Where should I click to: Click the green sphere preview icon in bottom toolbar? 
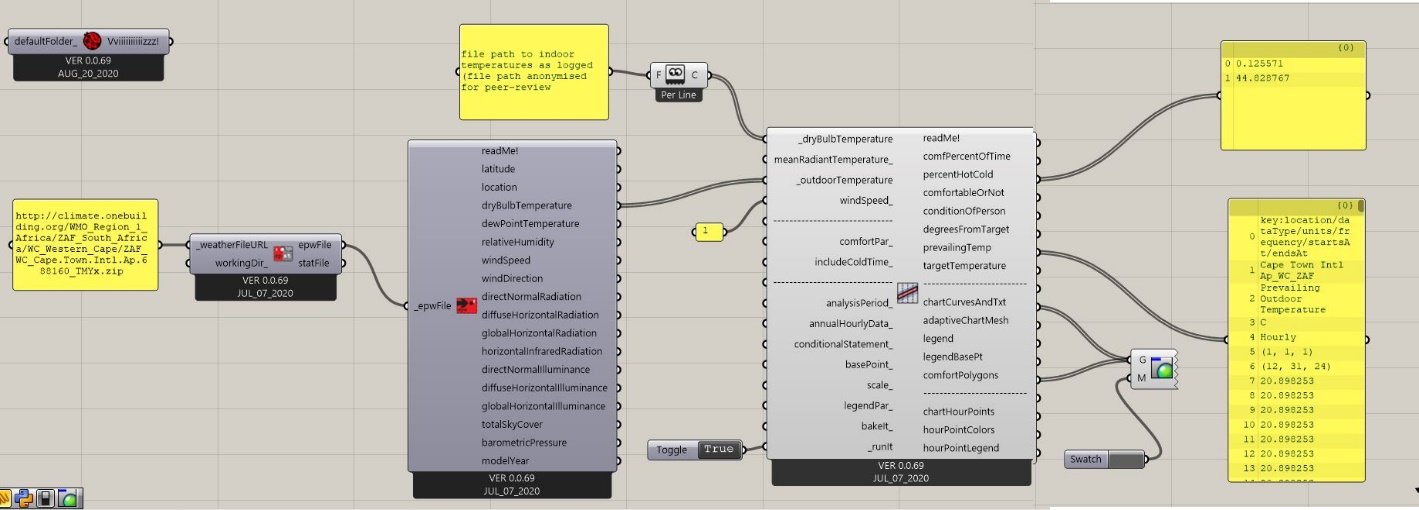click(68, 498)
